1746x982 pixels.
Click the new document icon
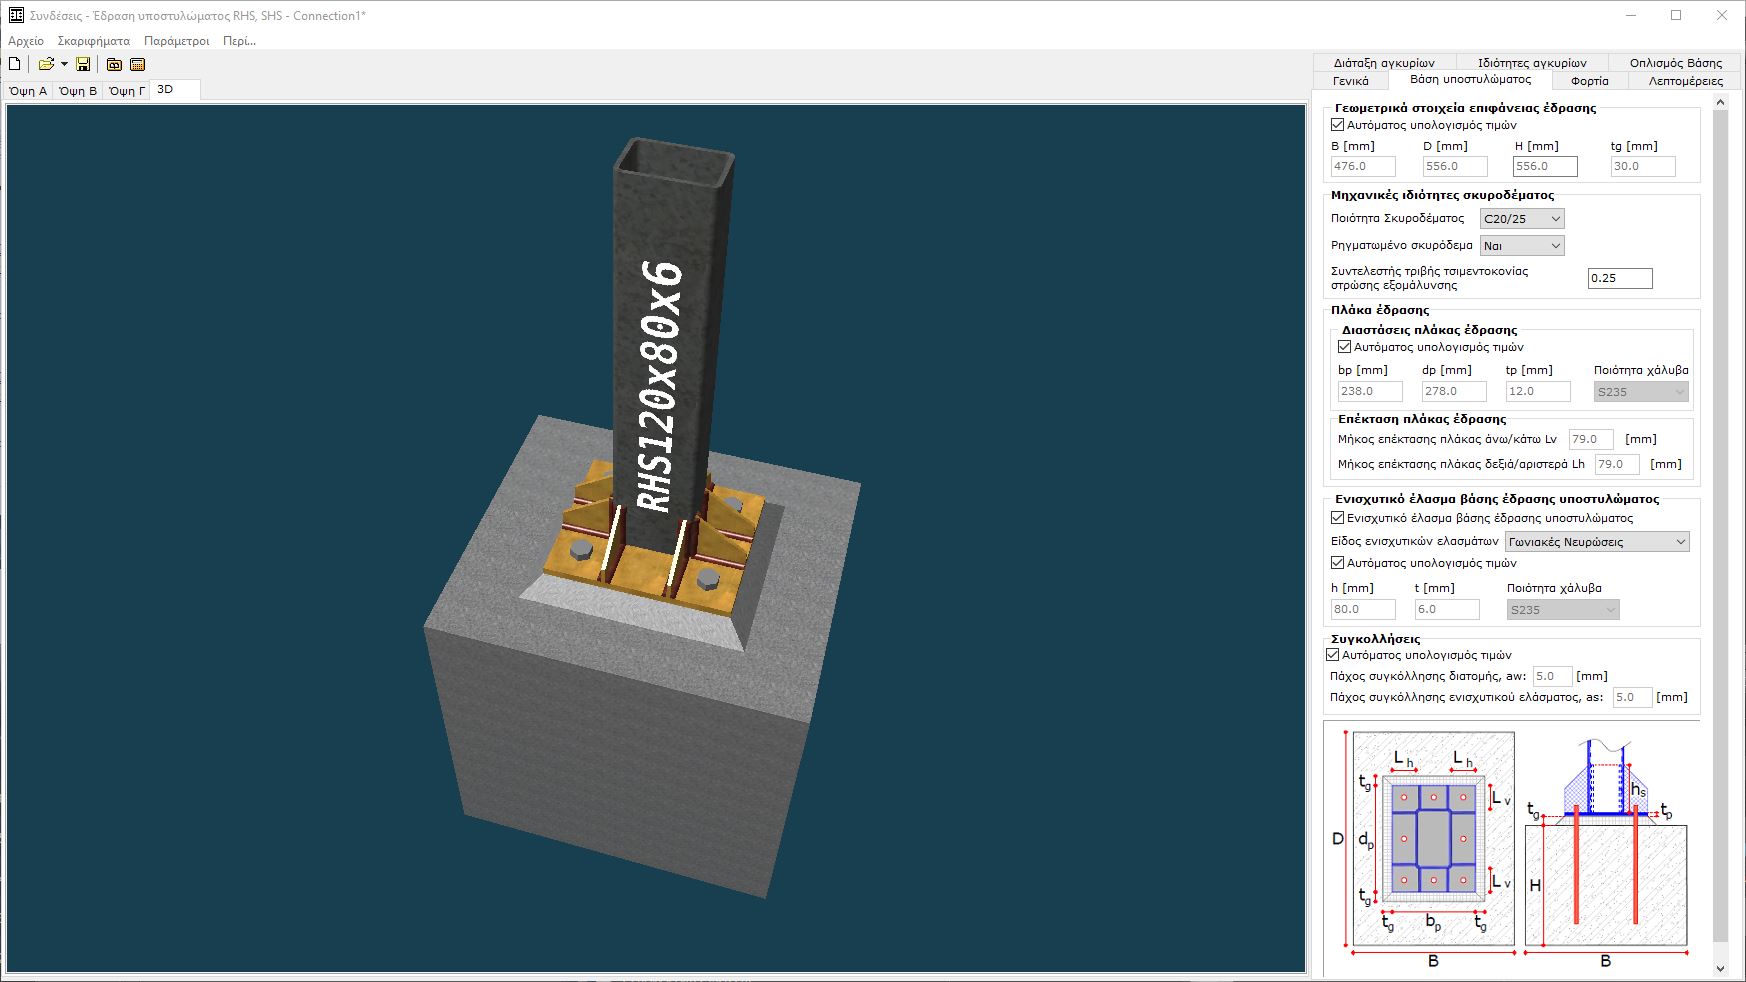click(15, 64)
